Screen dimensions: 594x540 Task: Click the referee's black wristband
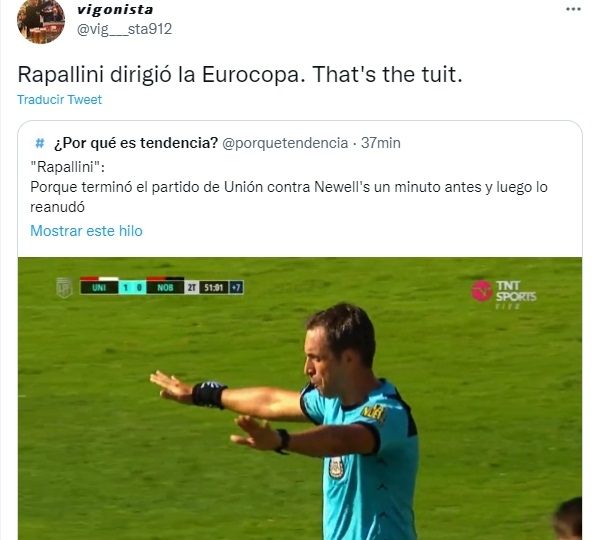209,394
